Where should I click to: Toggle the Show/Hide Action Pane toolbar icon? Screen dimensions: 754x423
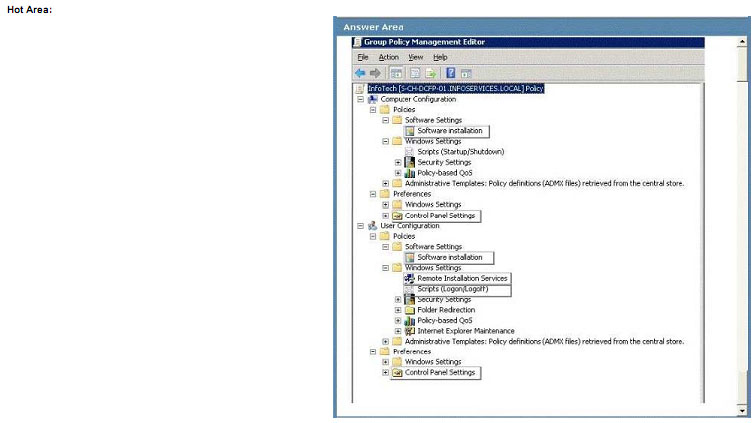(466, 73)
